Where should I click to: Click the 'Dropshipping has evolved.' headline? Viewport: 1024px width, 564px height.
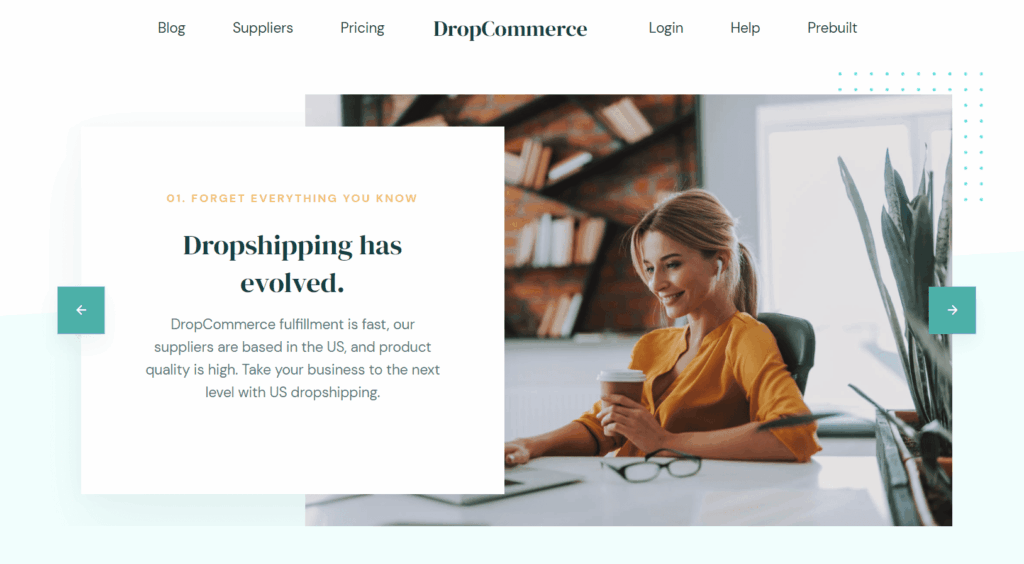tap(293, 264)
